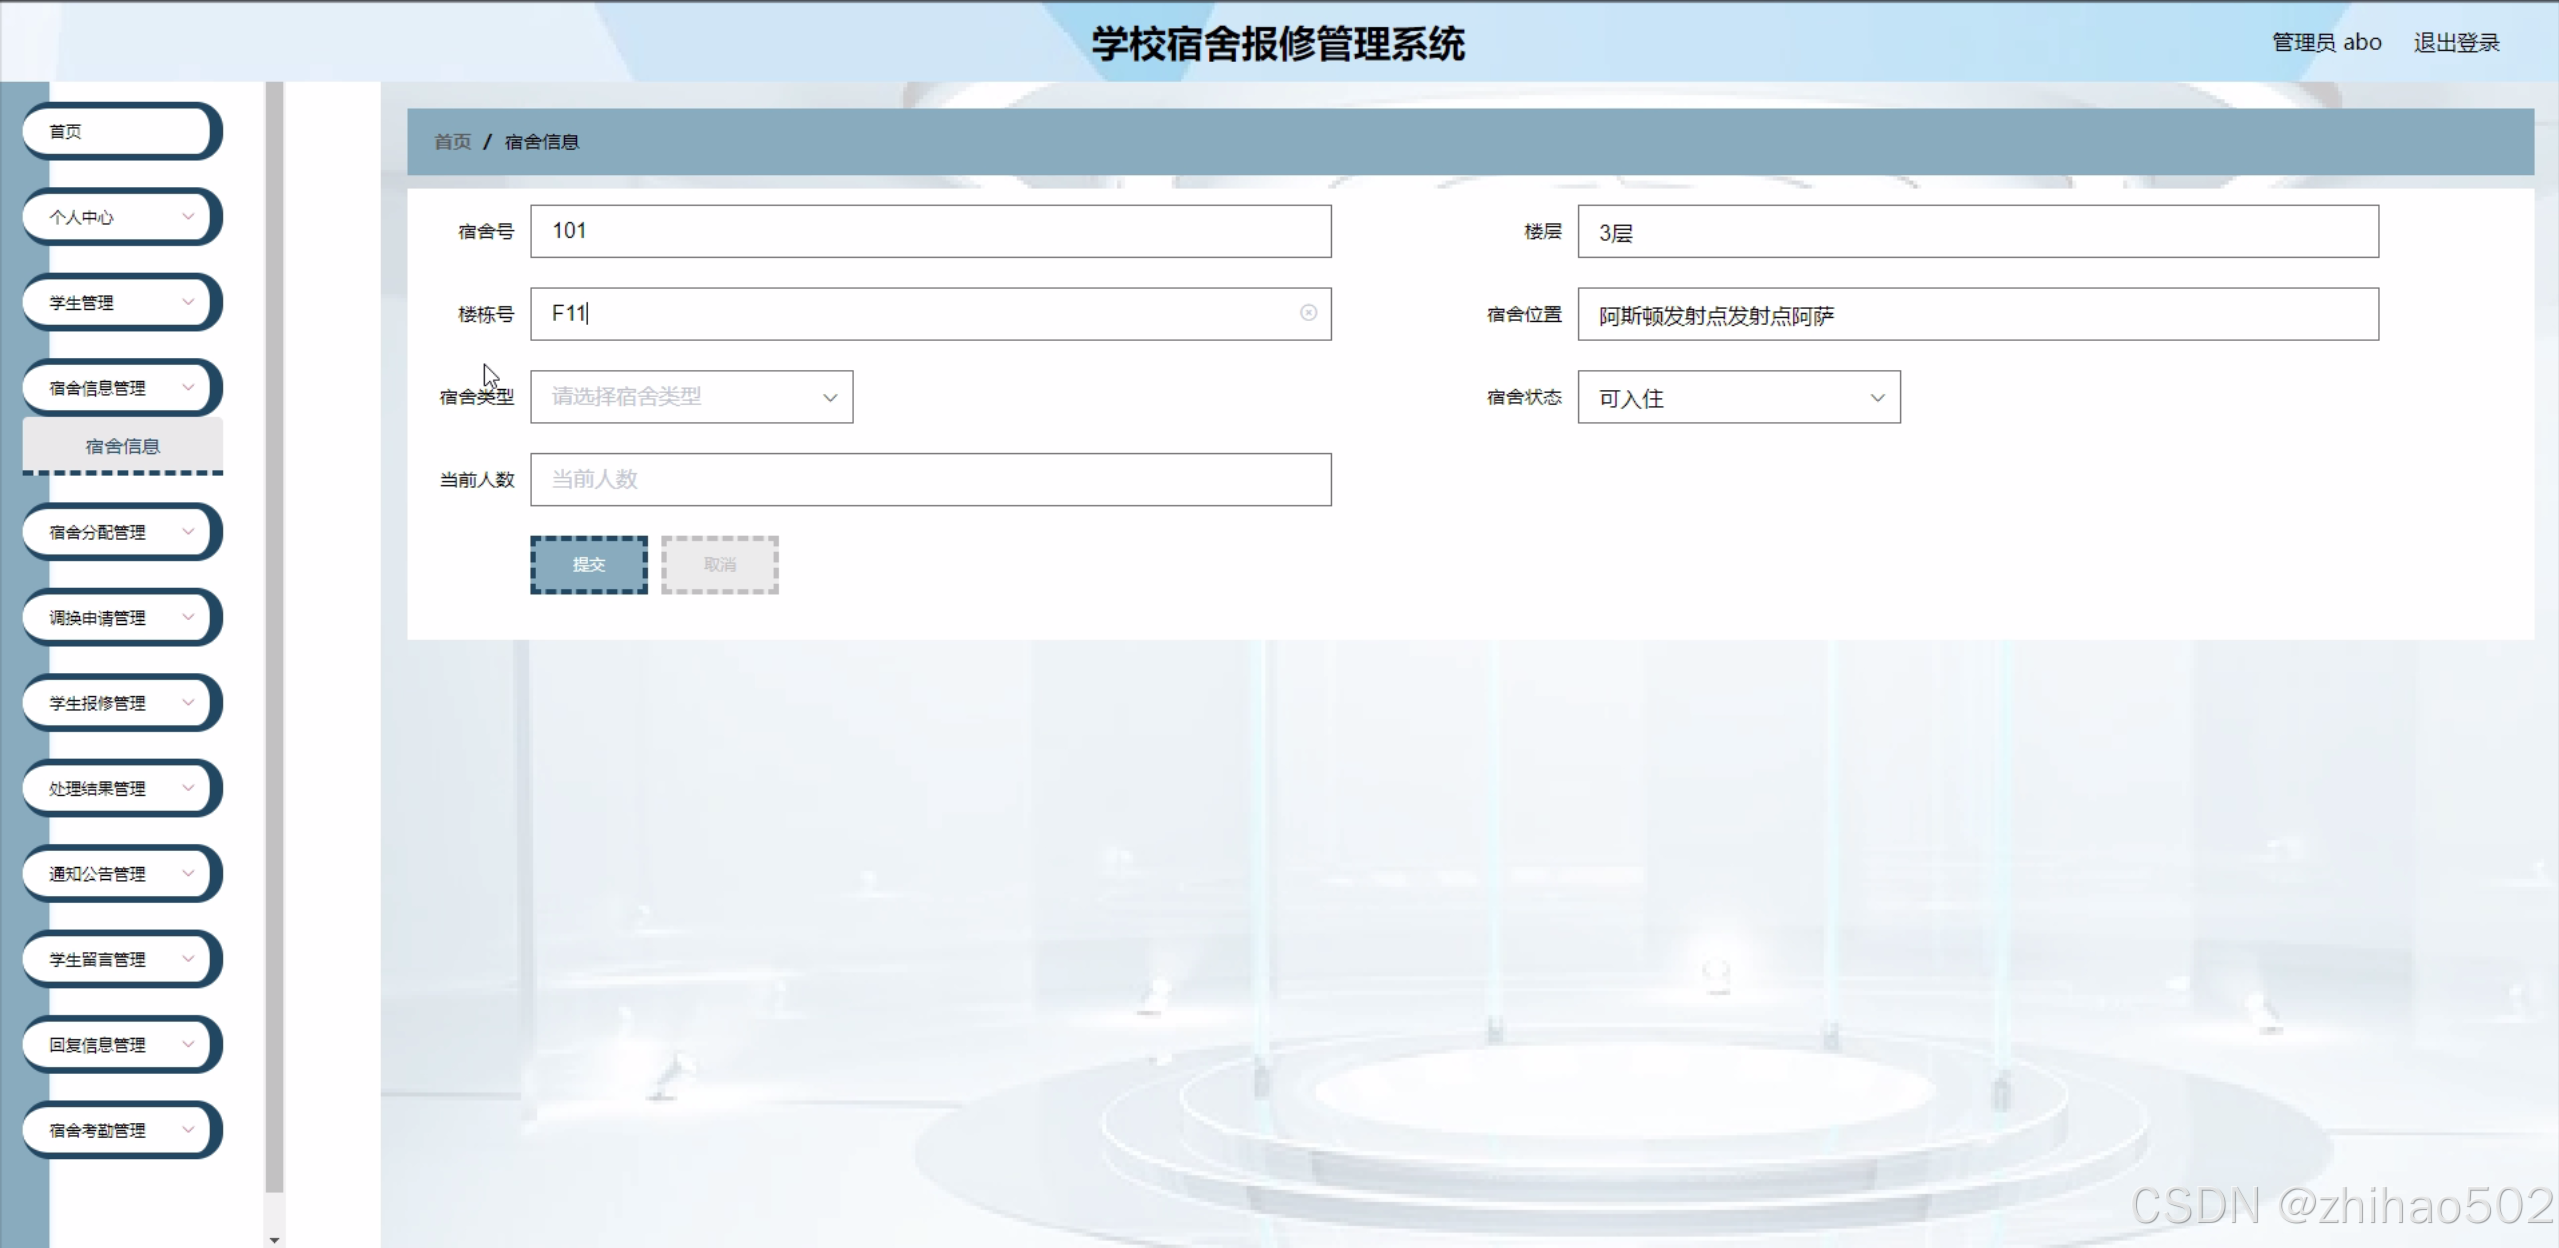The image size is (2559, 1248).
Task: Click the 提交 submit button
Action: (588, 565)
